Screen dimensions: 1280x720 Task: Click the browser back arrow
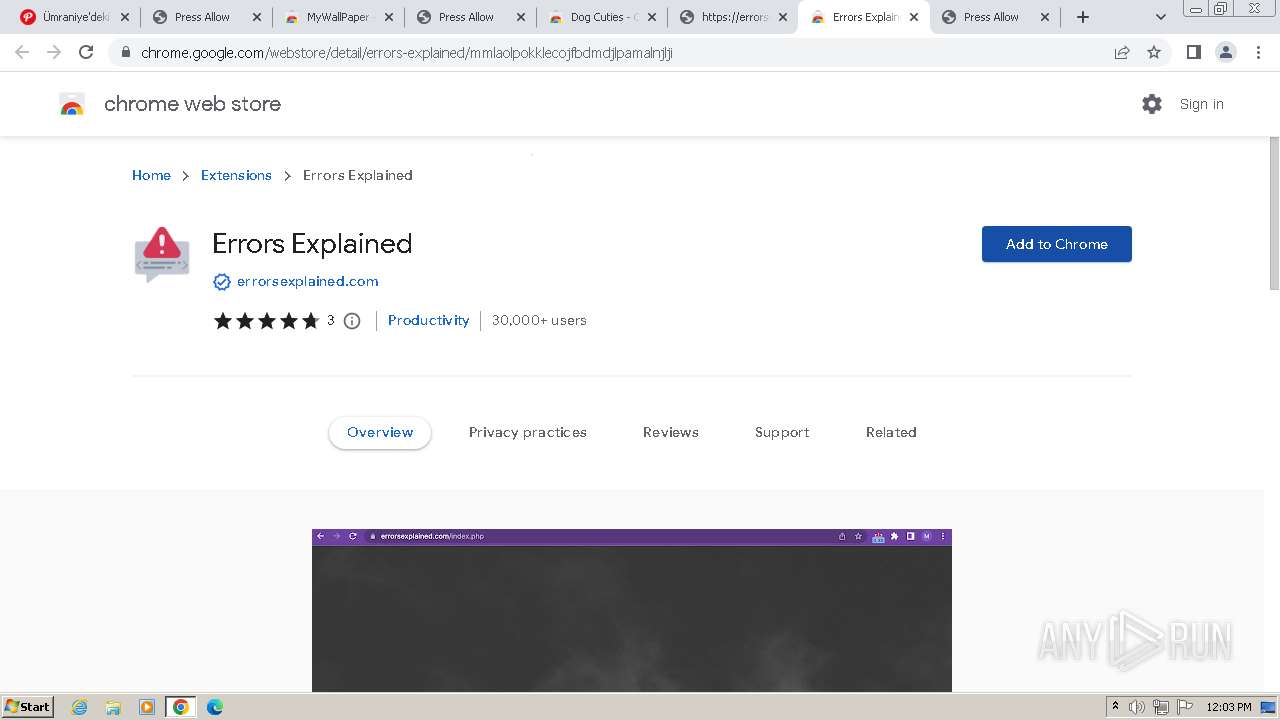pyautogui.click(x=22, y=52)
